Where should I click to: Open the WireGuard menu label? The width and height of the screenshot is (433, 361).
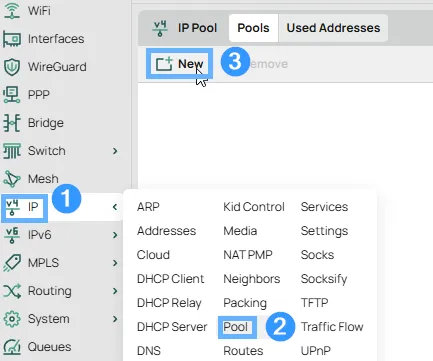pyautogui.click(x=57, y=67)
